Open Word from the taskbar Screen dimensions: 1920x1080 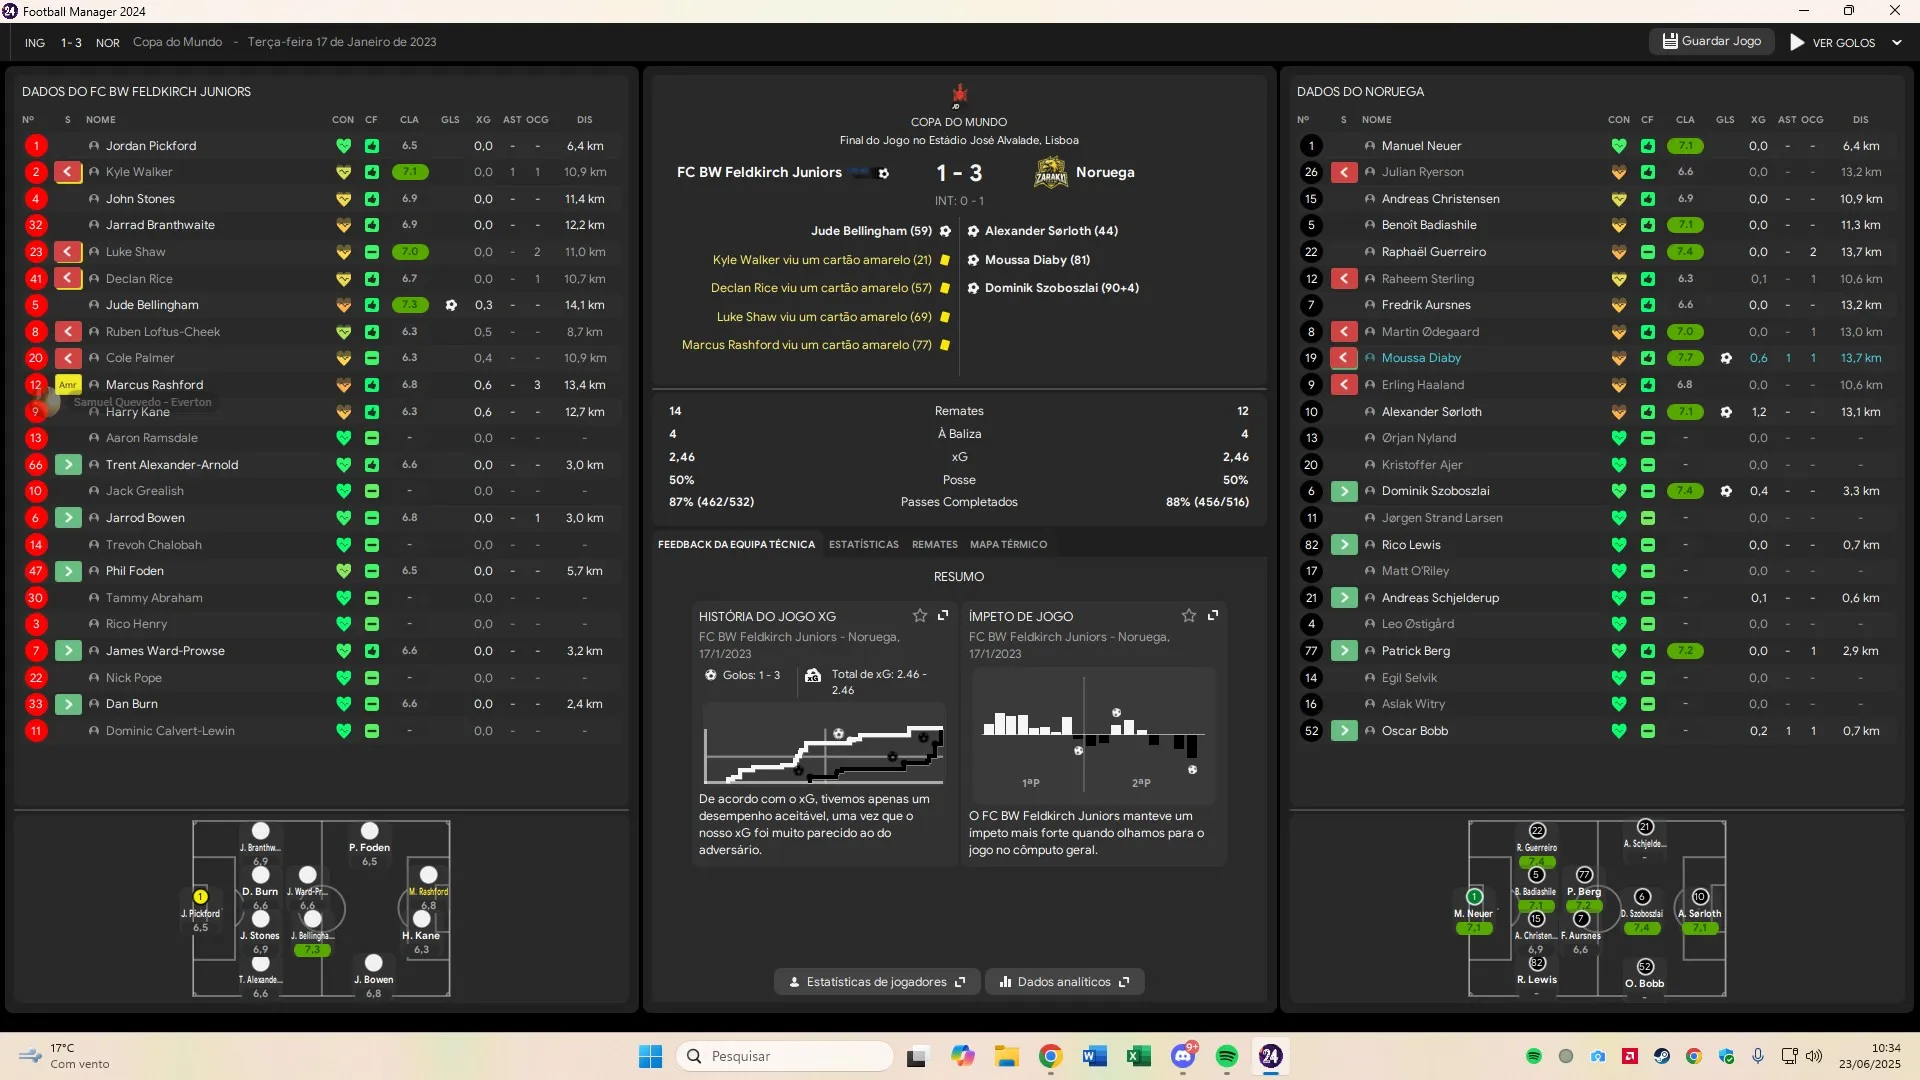tap(1093, 1056)
